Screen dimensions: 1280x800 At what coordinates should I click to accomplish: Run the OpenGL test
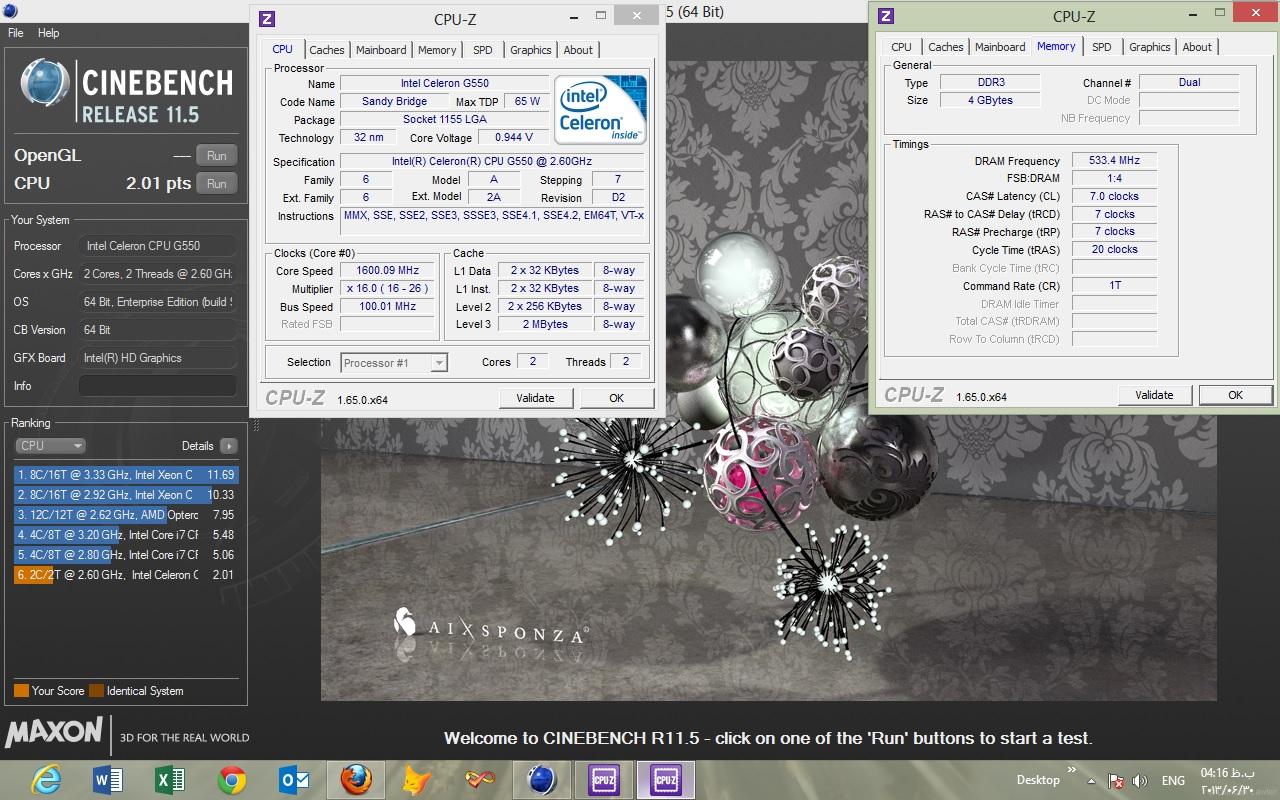coord(217,155)
